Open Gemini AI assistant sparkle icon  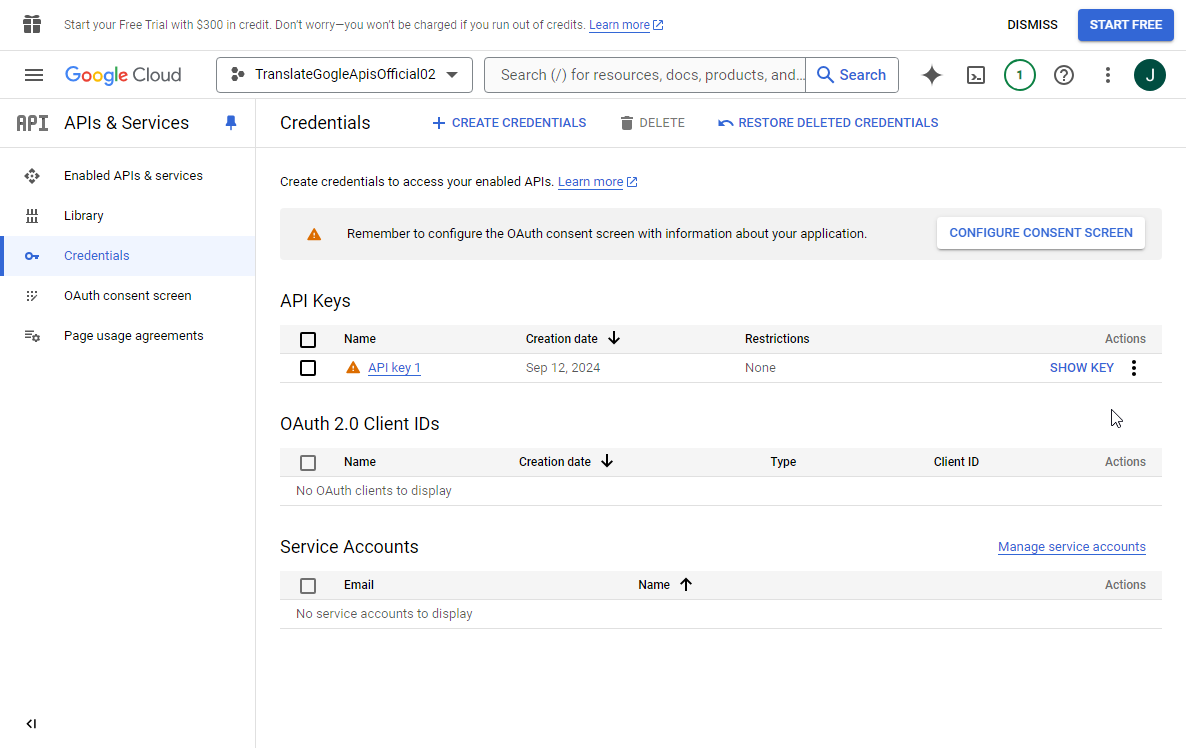[x=932, y=75]
